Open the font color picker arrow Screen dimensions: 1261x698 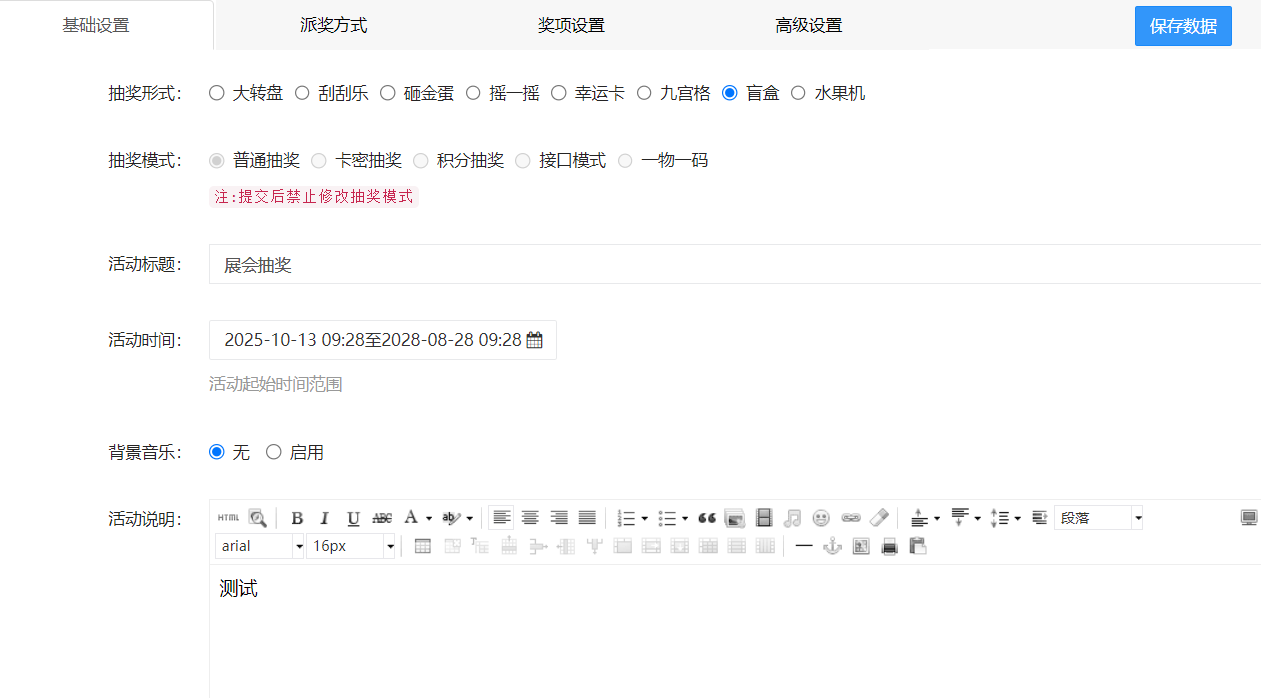(428, 518)
